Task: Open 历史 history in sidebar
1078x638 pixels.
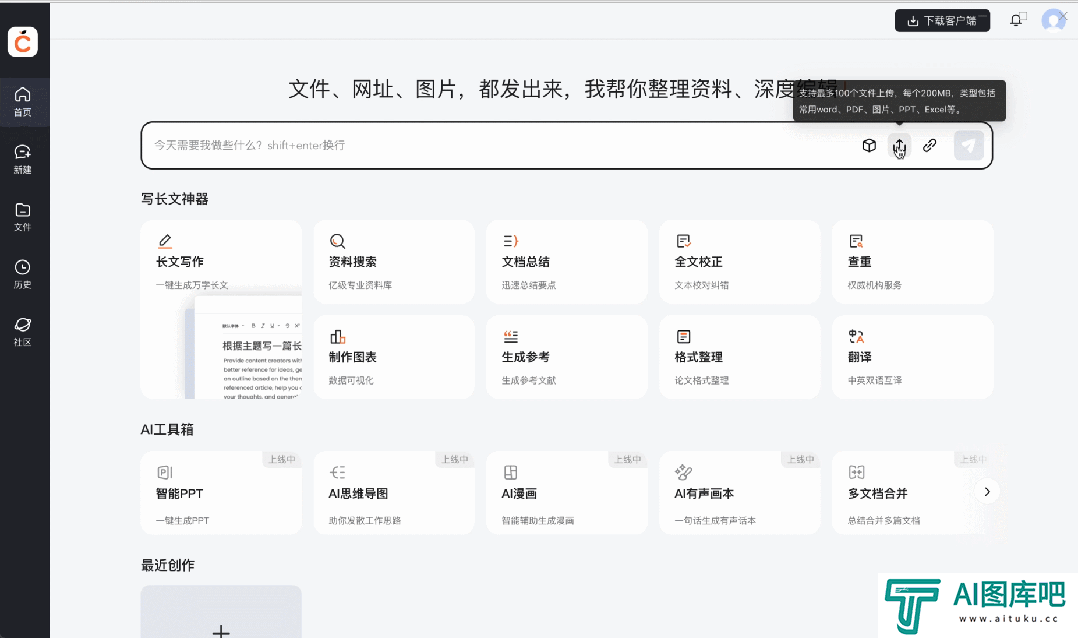Action: pos(23,274)
